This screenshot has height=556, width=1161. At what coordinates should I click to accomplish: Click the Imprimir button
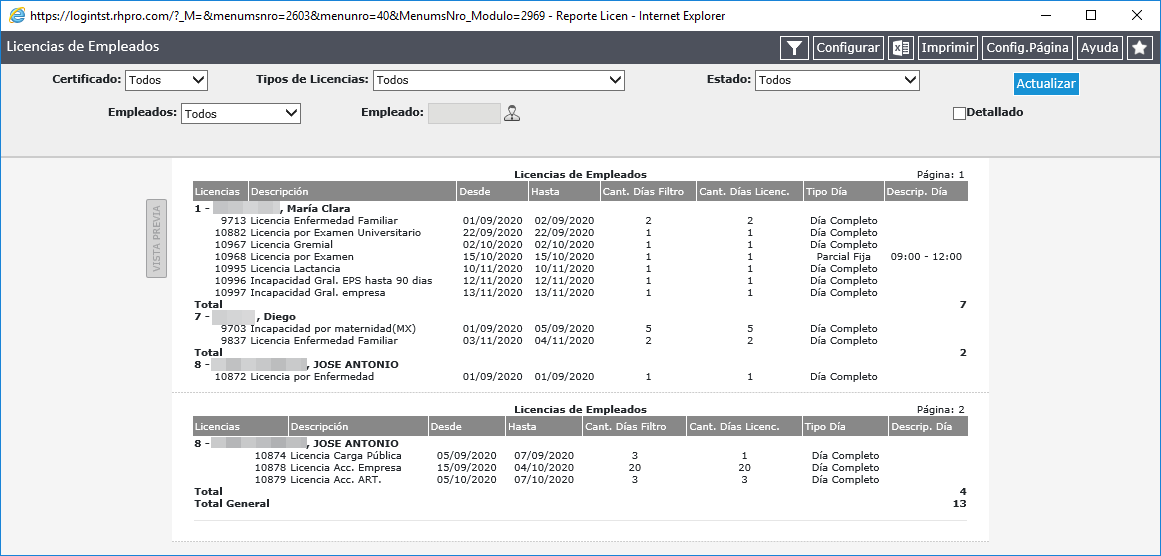948,48
